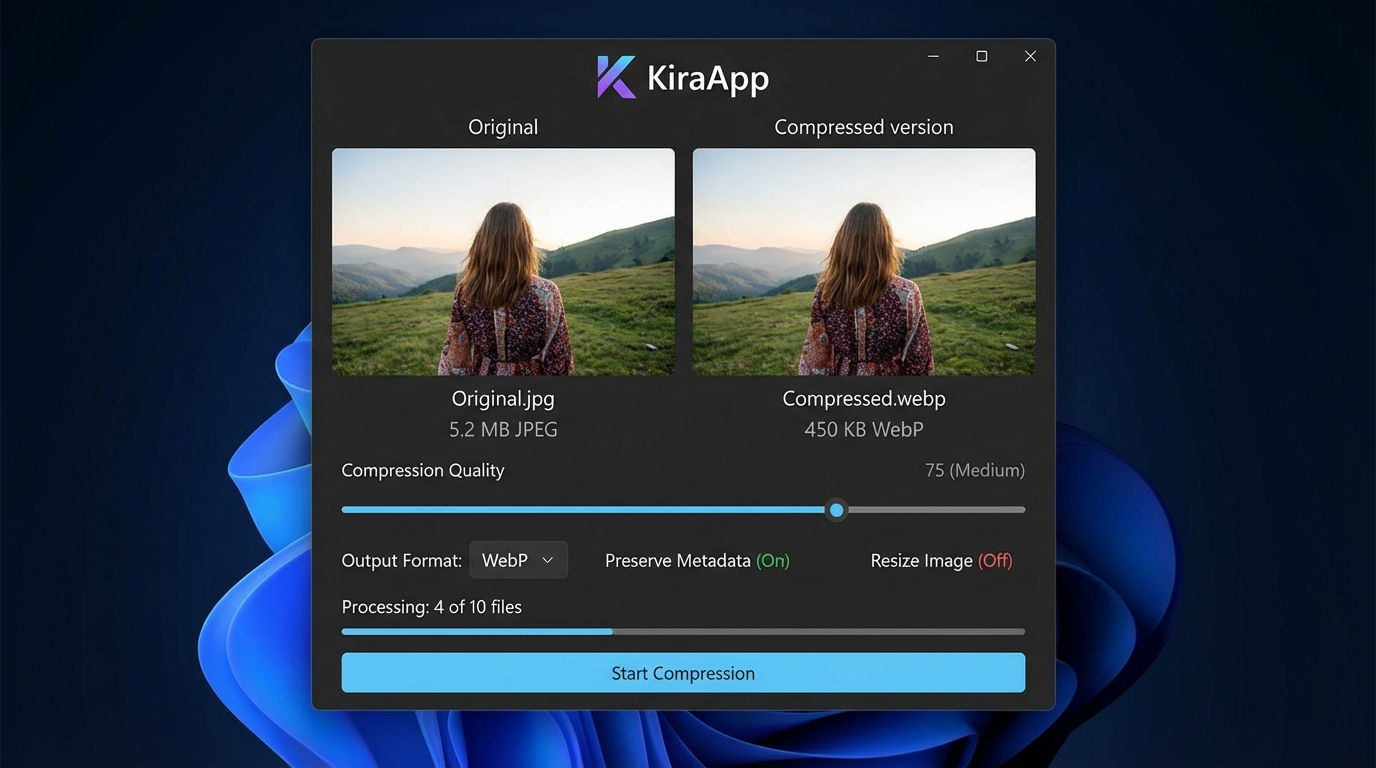
Task: Click the KiraApp title text
Action: click(x=708, y=78)
